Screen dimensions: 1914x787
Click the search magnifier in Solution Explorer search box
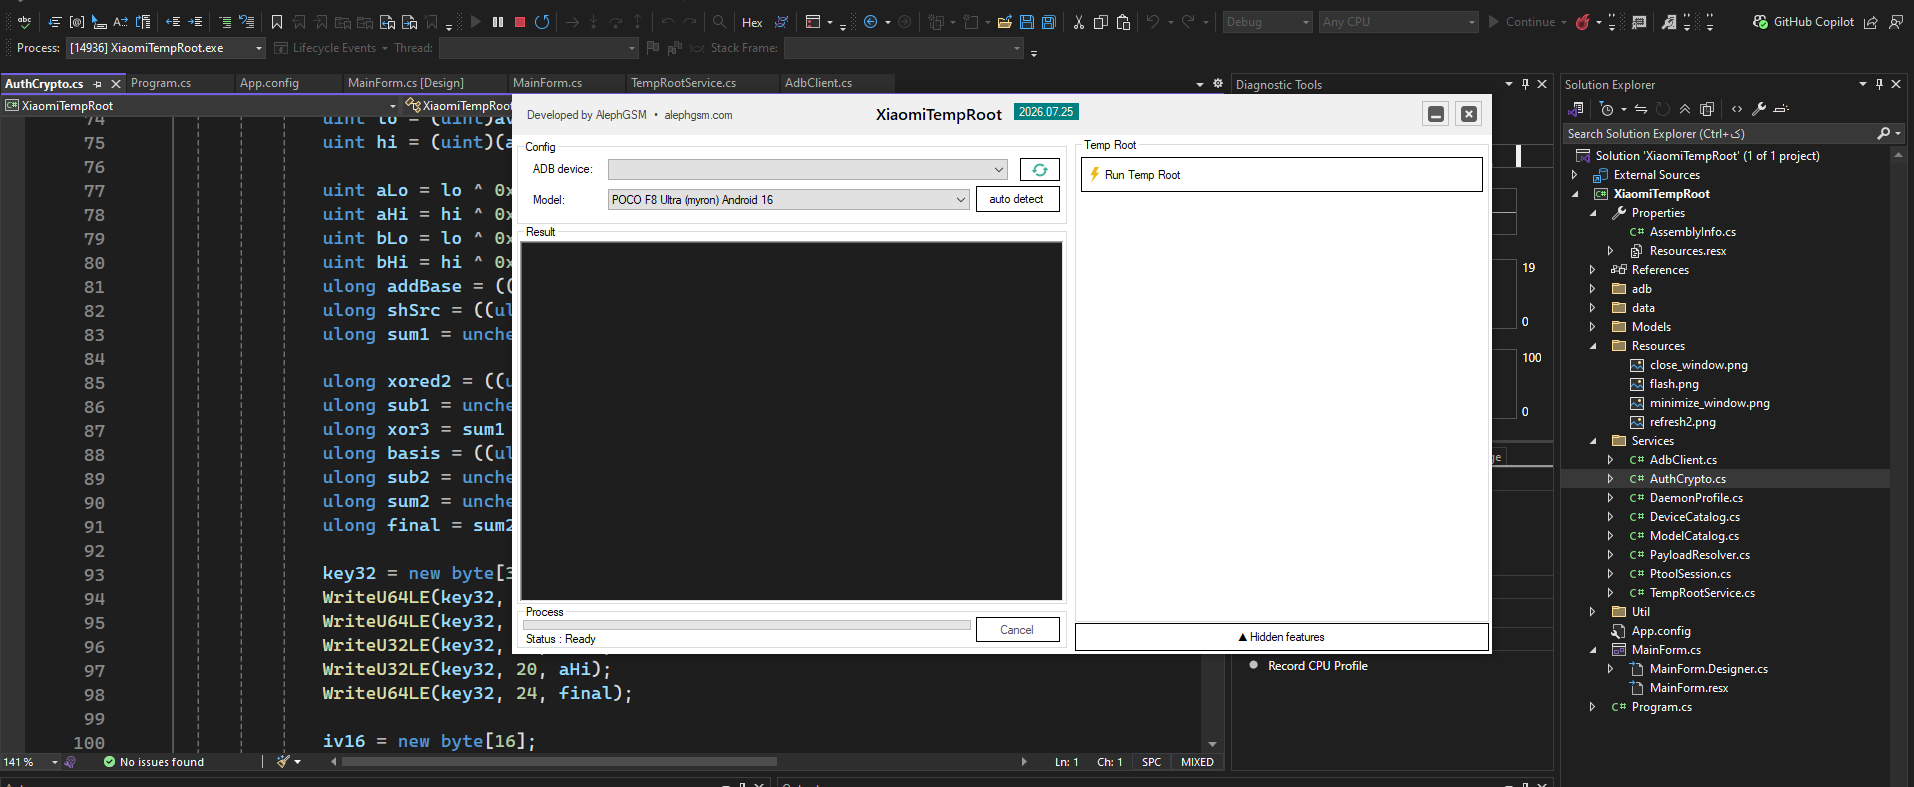(1884, 133)
